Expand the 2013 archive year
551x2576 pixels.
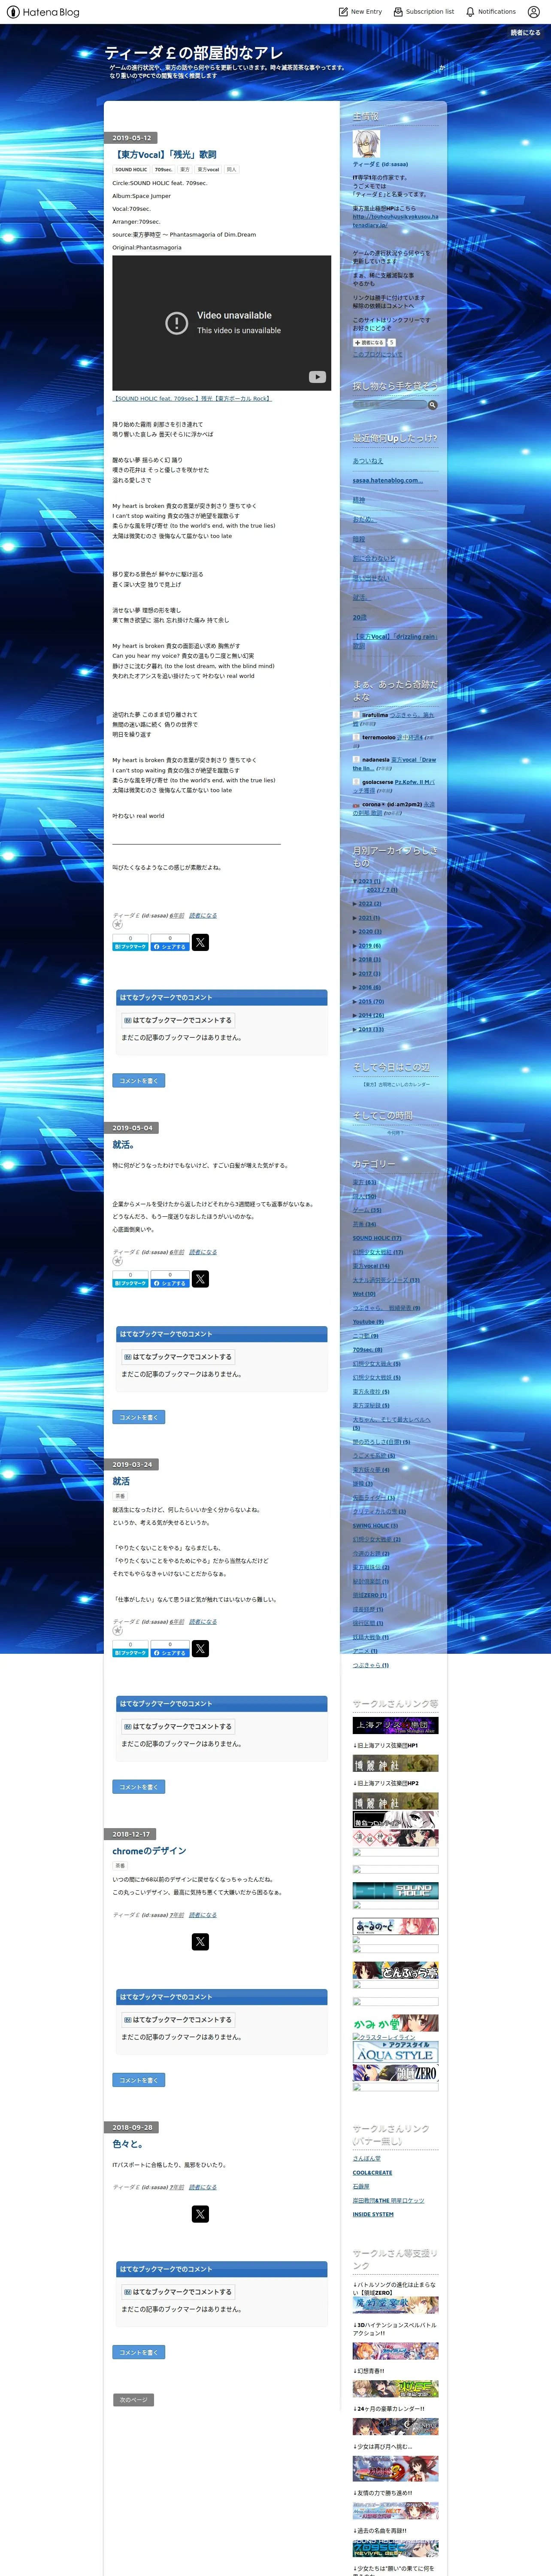click(355, 1029)
